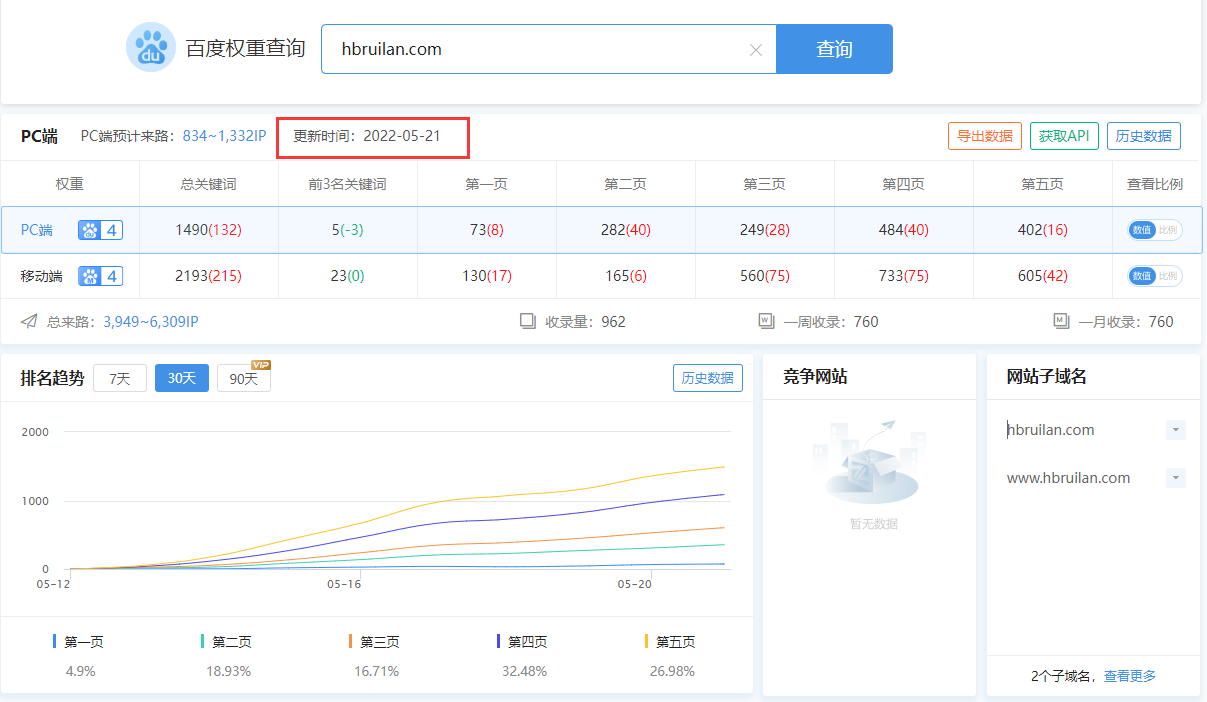
Task: Click the 总关键词 column header
Action: coord(208,184)
